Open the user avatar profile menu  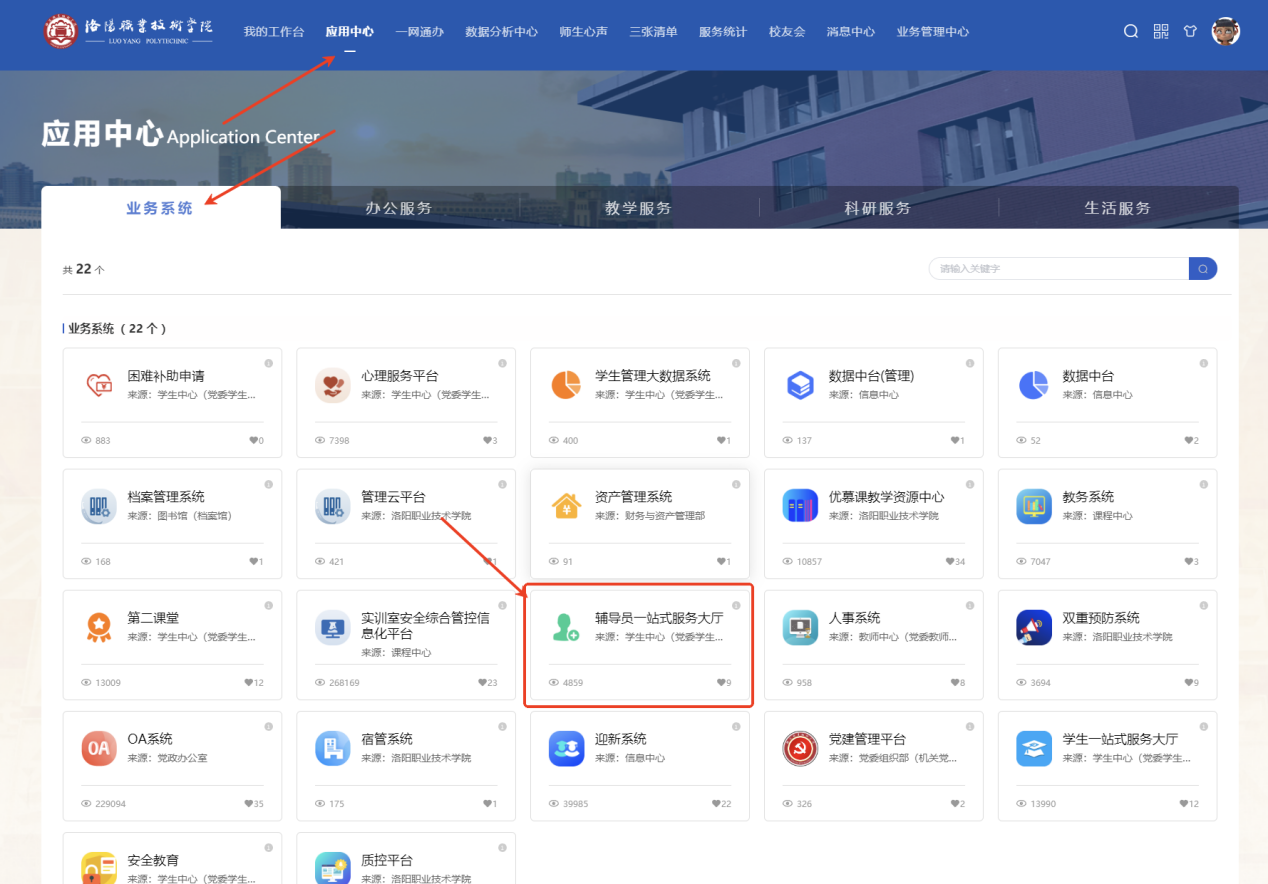1225,31
